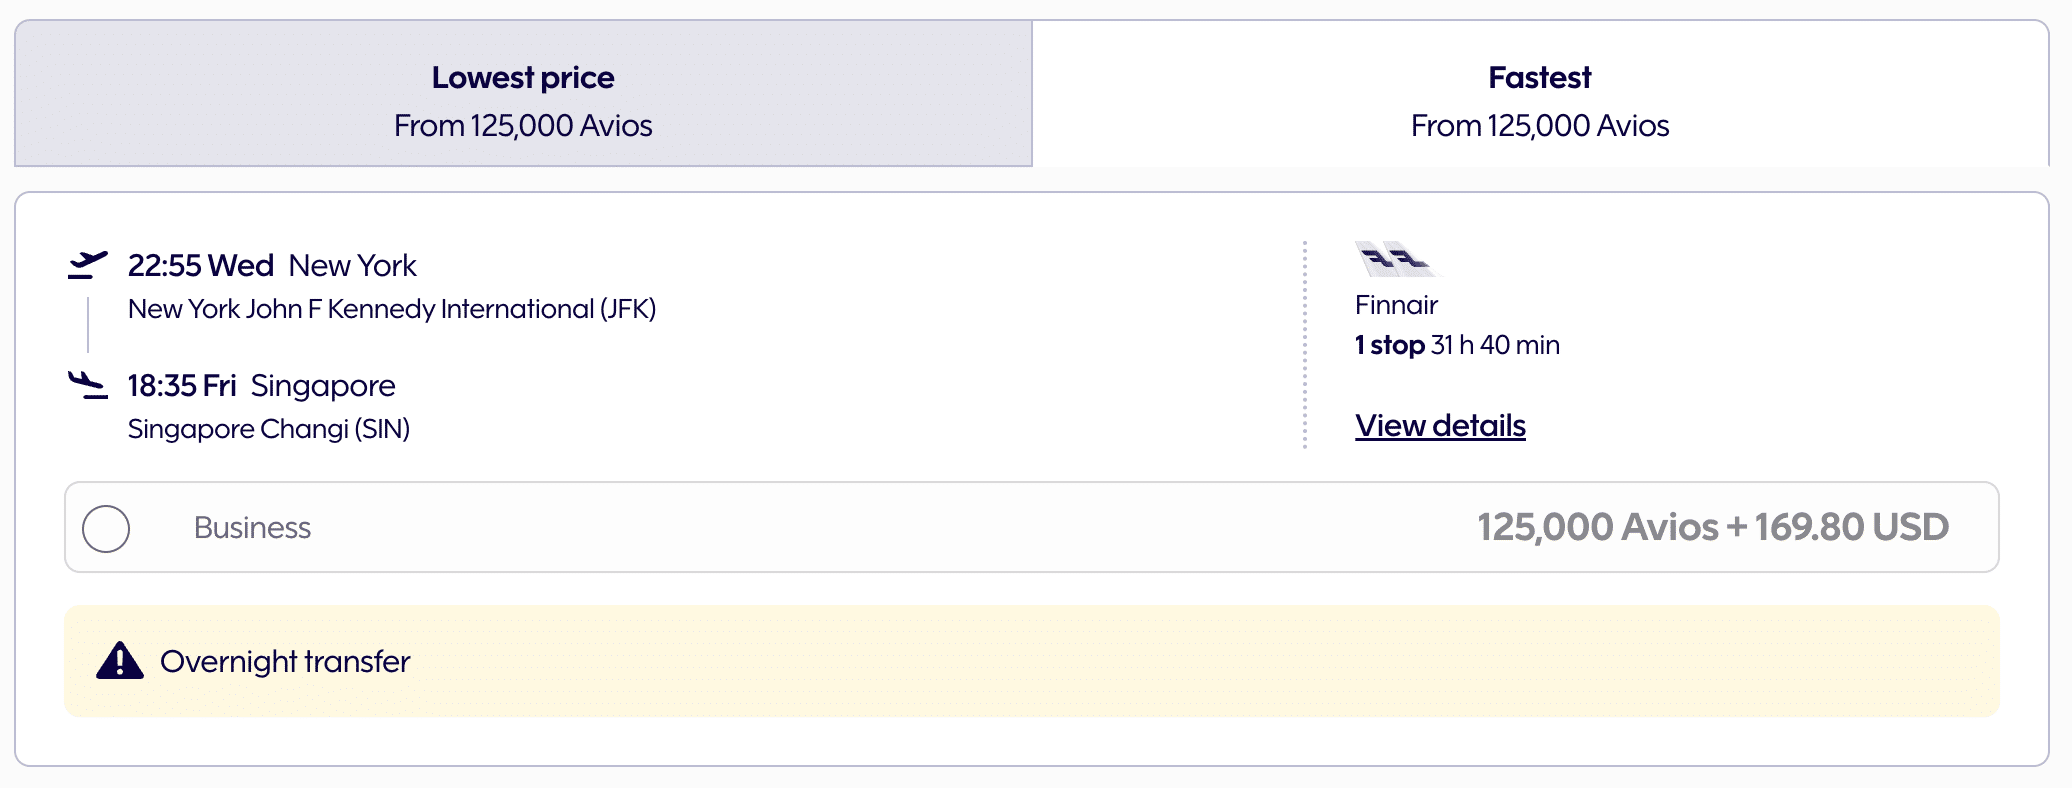Click the John F Kennedy International (JFK) airport name
Image resolution: width=2072 pixels, height=788 pixels.
392,309
